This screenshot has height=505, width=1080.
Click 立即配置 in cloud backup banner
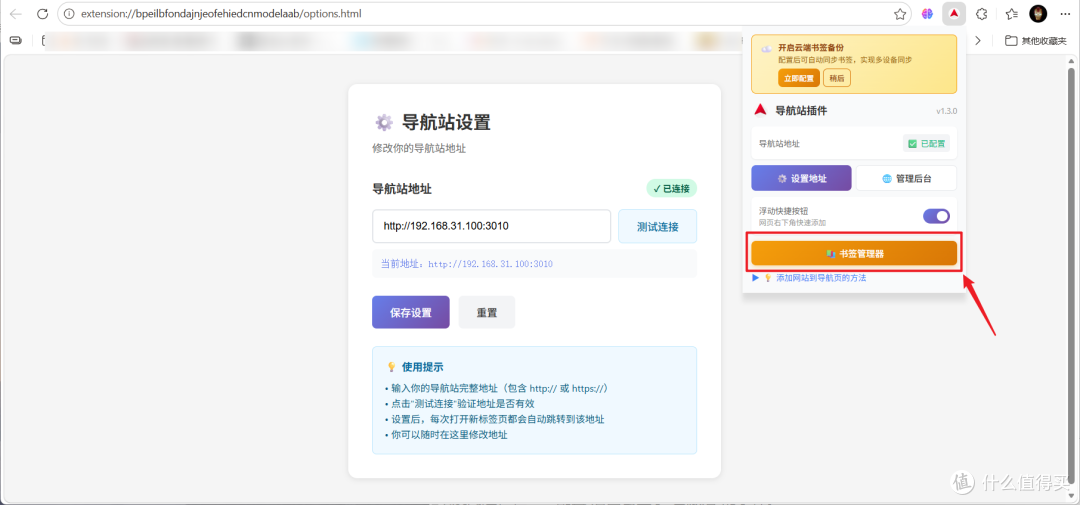800,78
